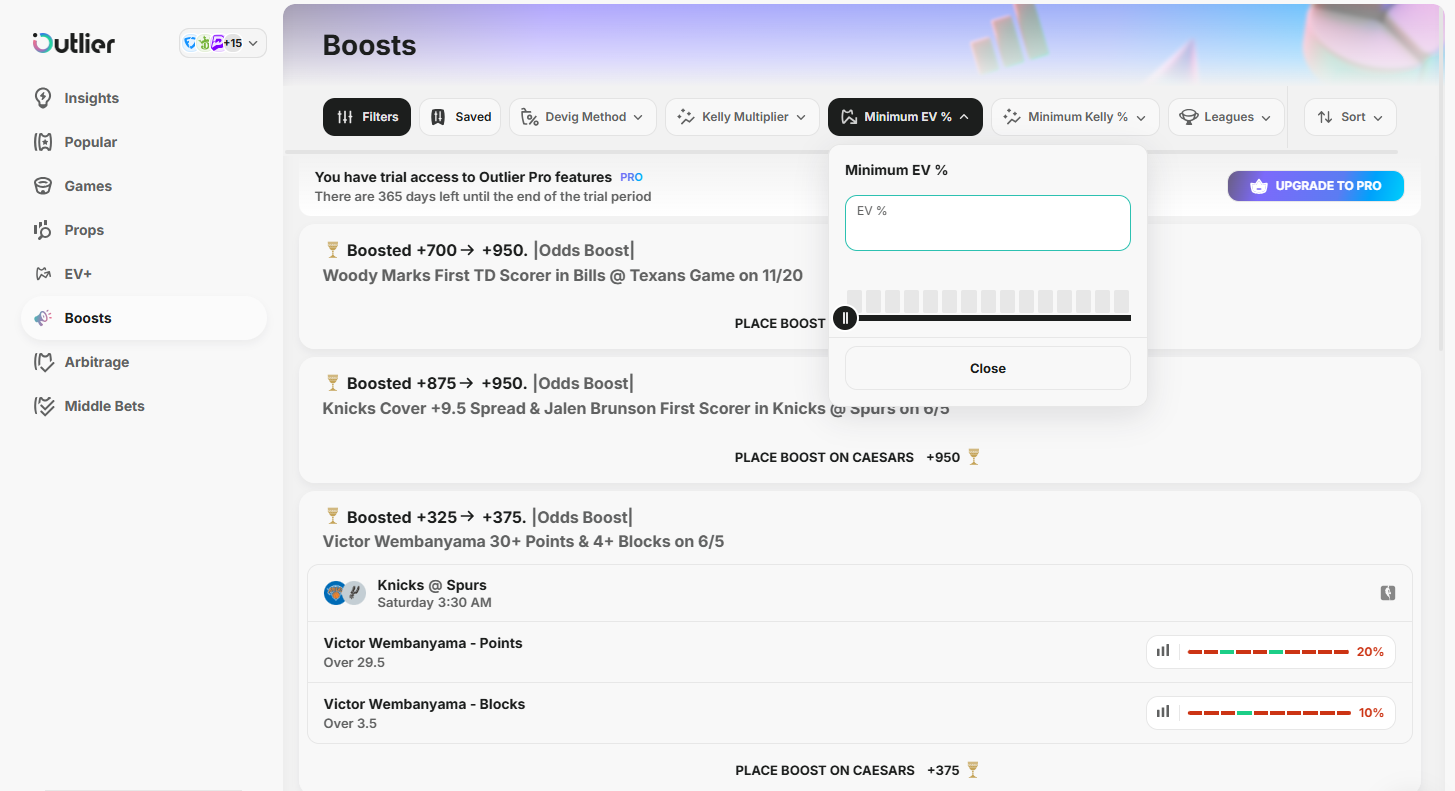
Task: Place boost on Caesars at +950
Action: [858, 457]
